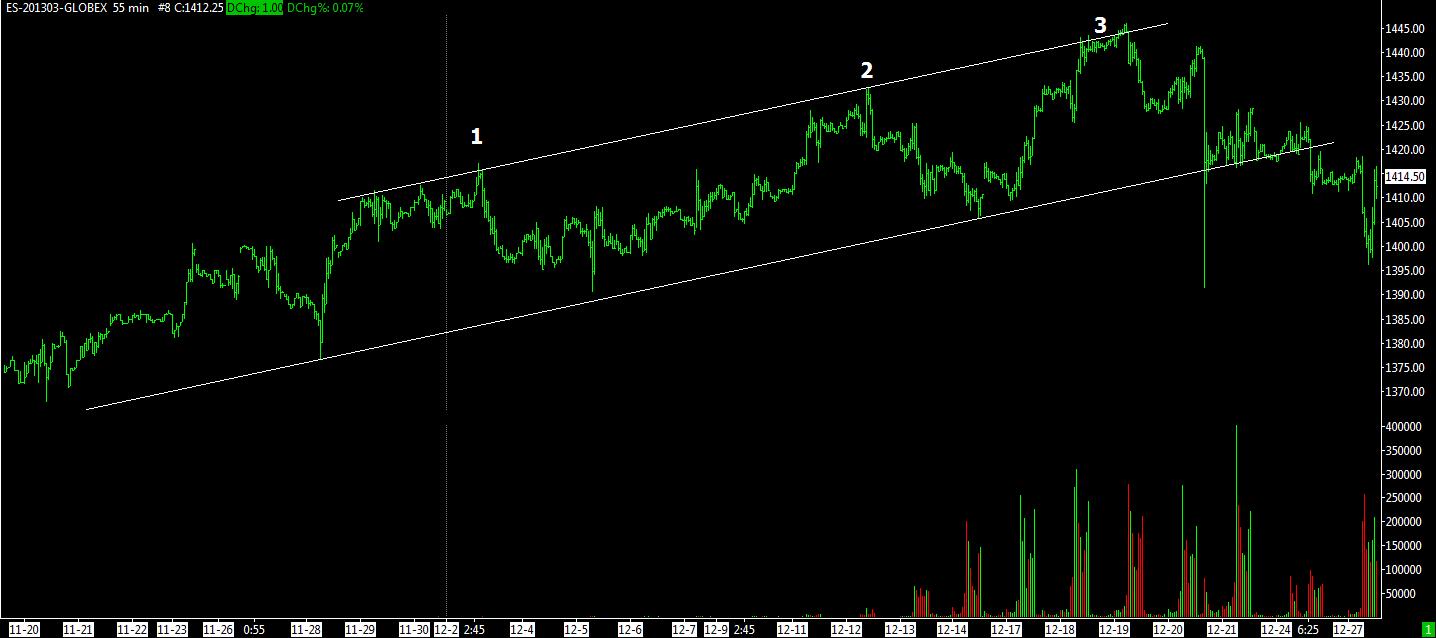
Task: Click the 6:25 time label on the time axis
Action: tap(1308, 629)
